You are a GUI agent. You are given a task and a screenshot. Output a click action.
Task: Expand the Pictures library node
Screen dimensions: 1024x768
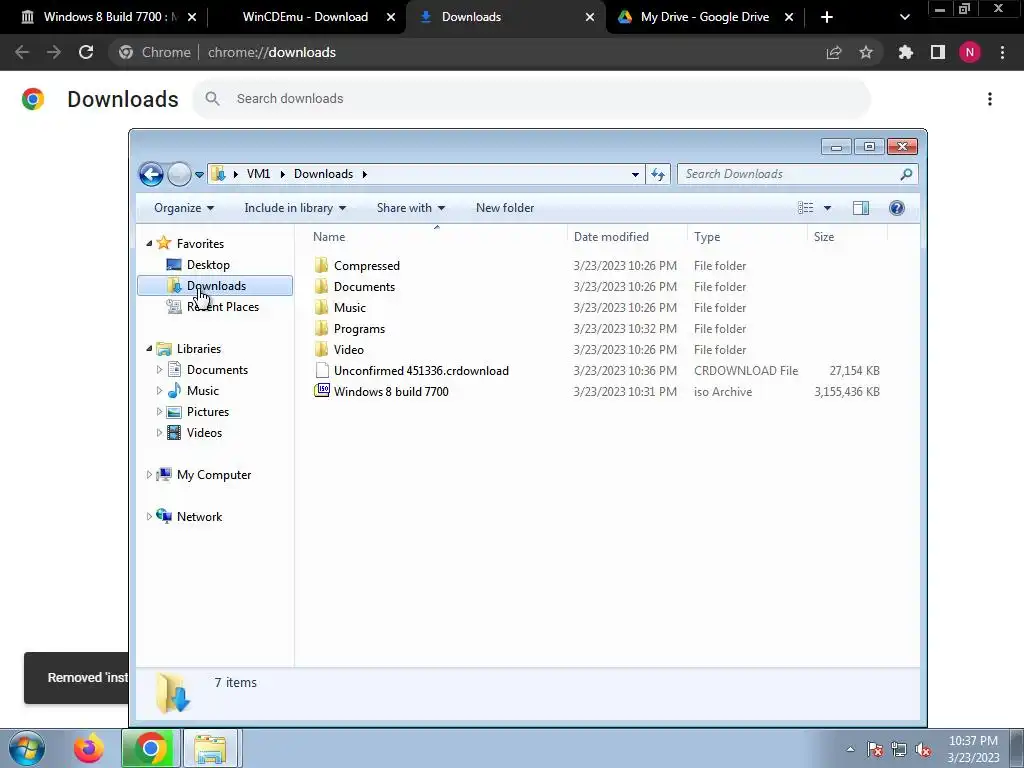click(x=159, y=411)
